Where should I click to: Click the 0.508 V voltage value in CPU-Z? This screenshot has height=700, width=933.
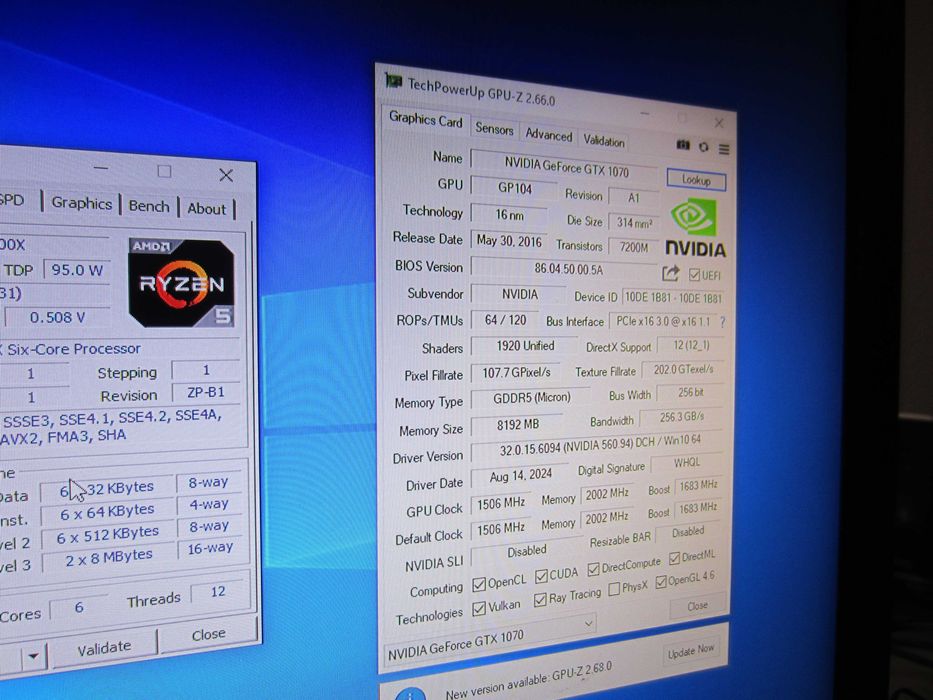click(x=57, y=317)
